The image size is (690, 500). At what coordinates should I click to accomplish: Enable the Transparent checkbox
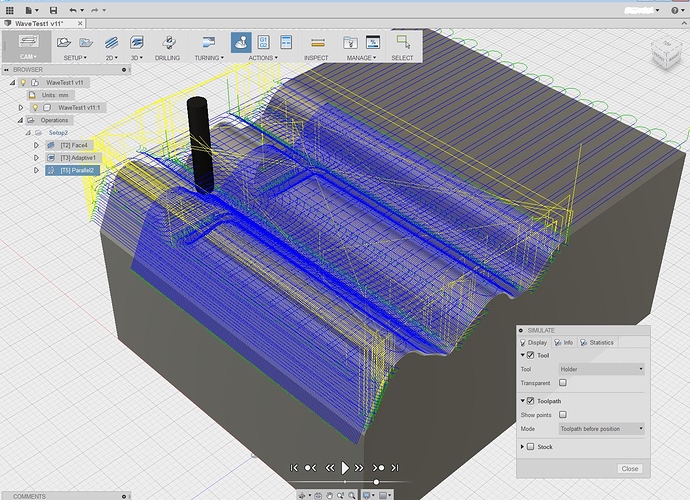point(562,383)
